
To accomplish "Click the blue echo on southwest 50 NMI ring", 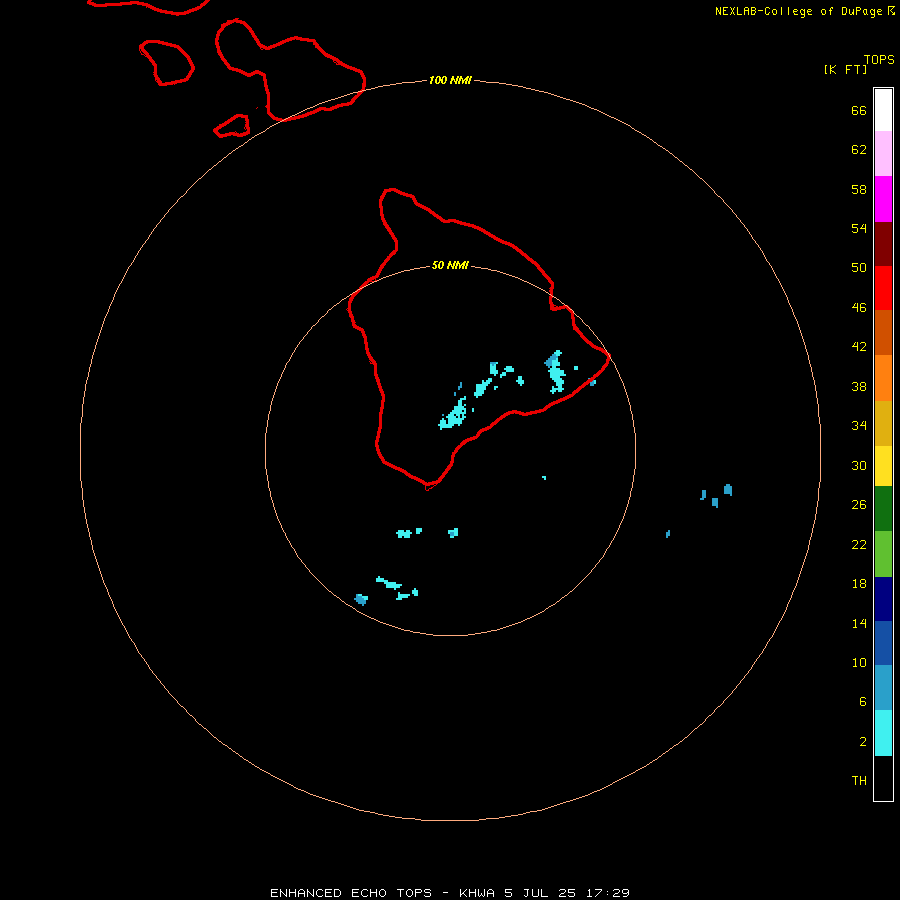I will coord(361,599).
